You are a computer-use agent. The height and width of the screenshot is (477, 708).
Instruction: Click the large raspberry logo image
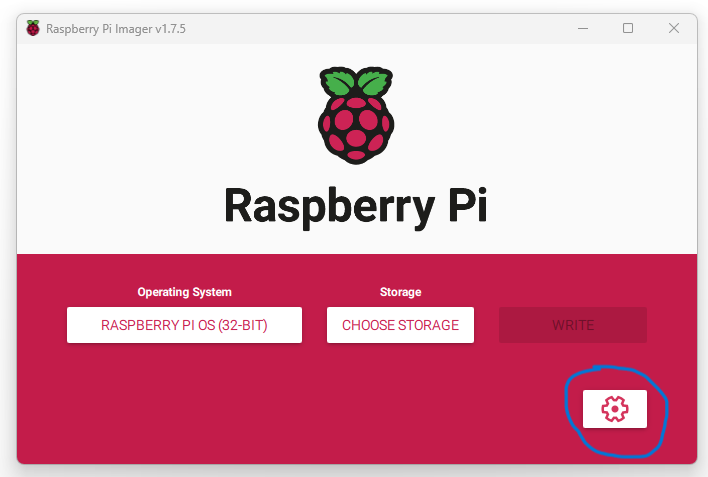(x=356, y=116)
